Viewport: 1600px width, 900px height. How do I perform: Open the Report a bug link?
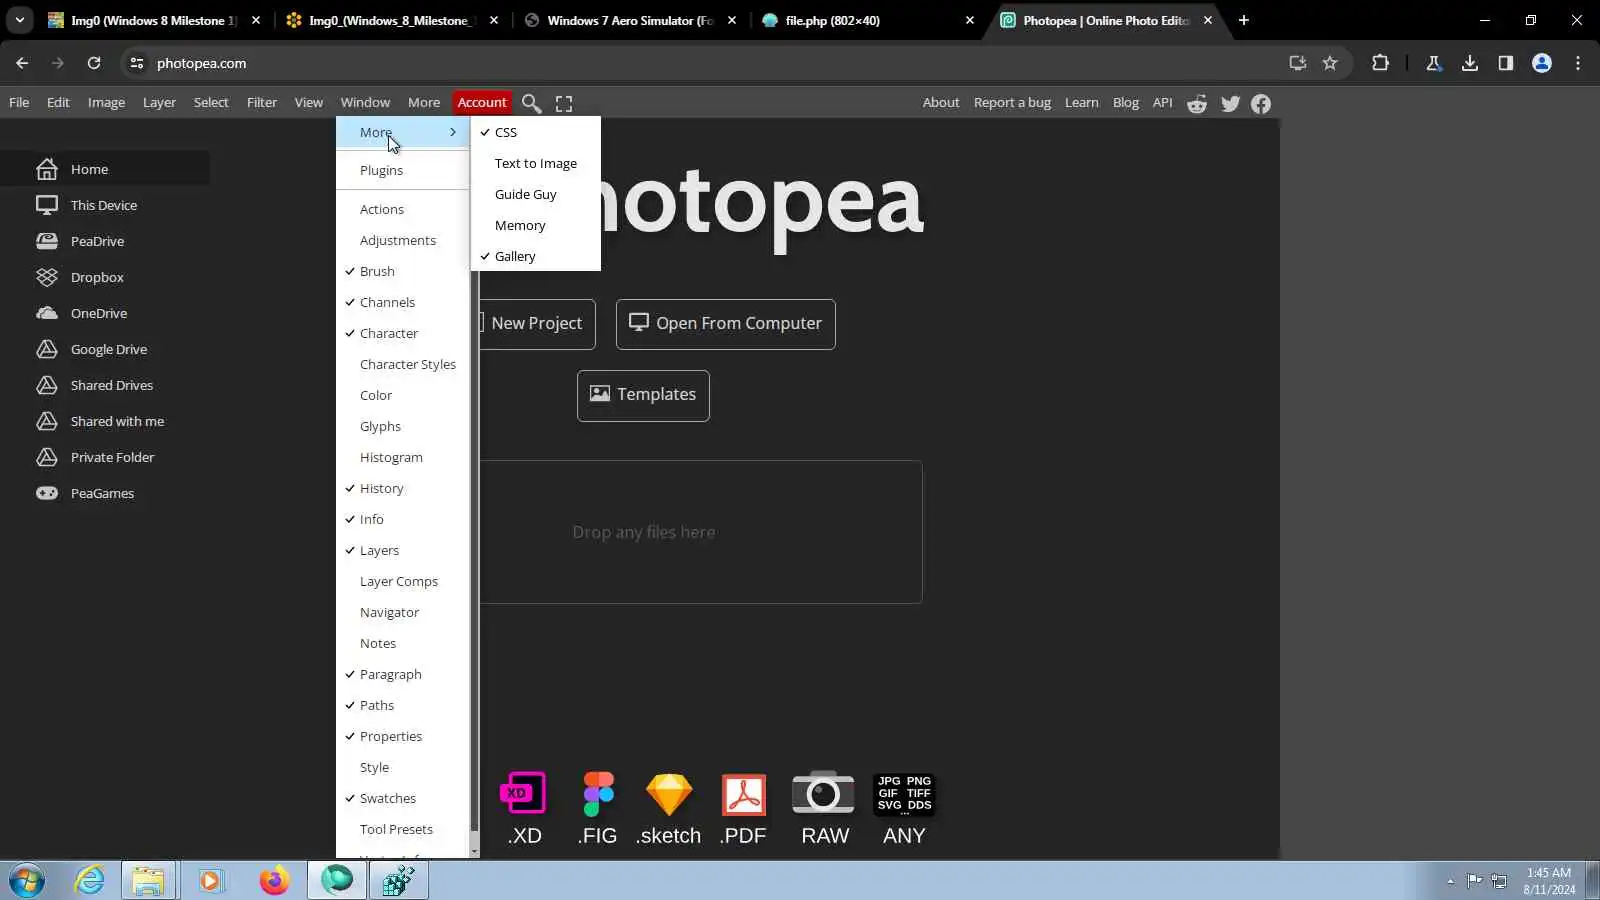1012,102
